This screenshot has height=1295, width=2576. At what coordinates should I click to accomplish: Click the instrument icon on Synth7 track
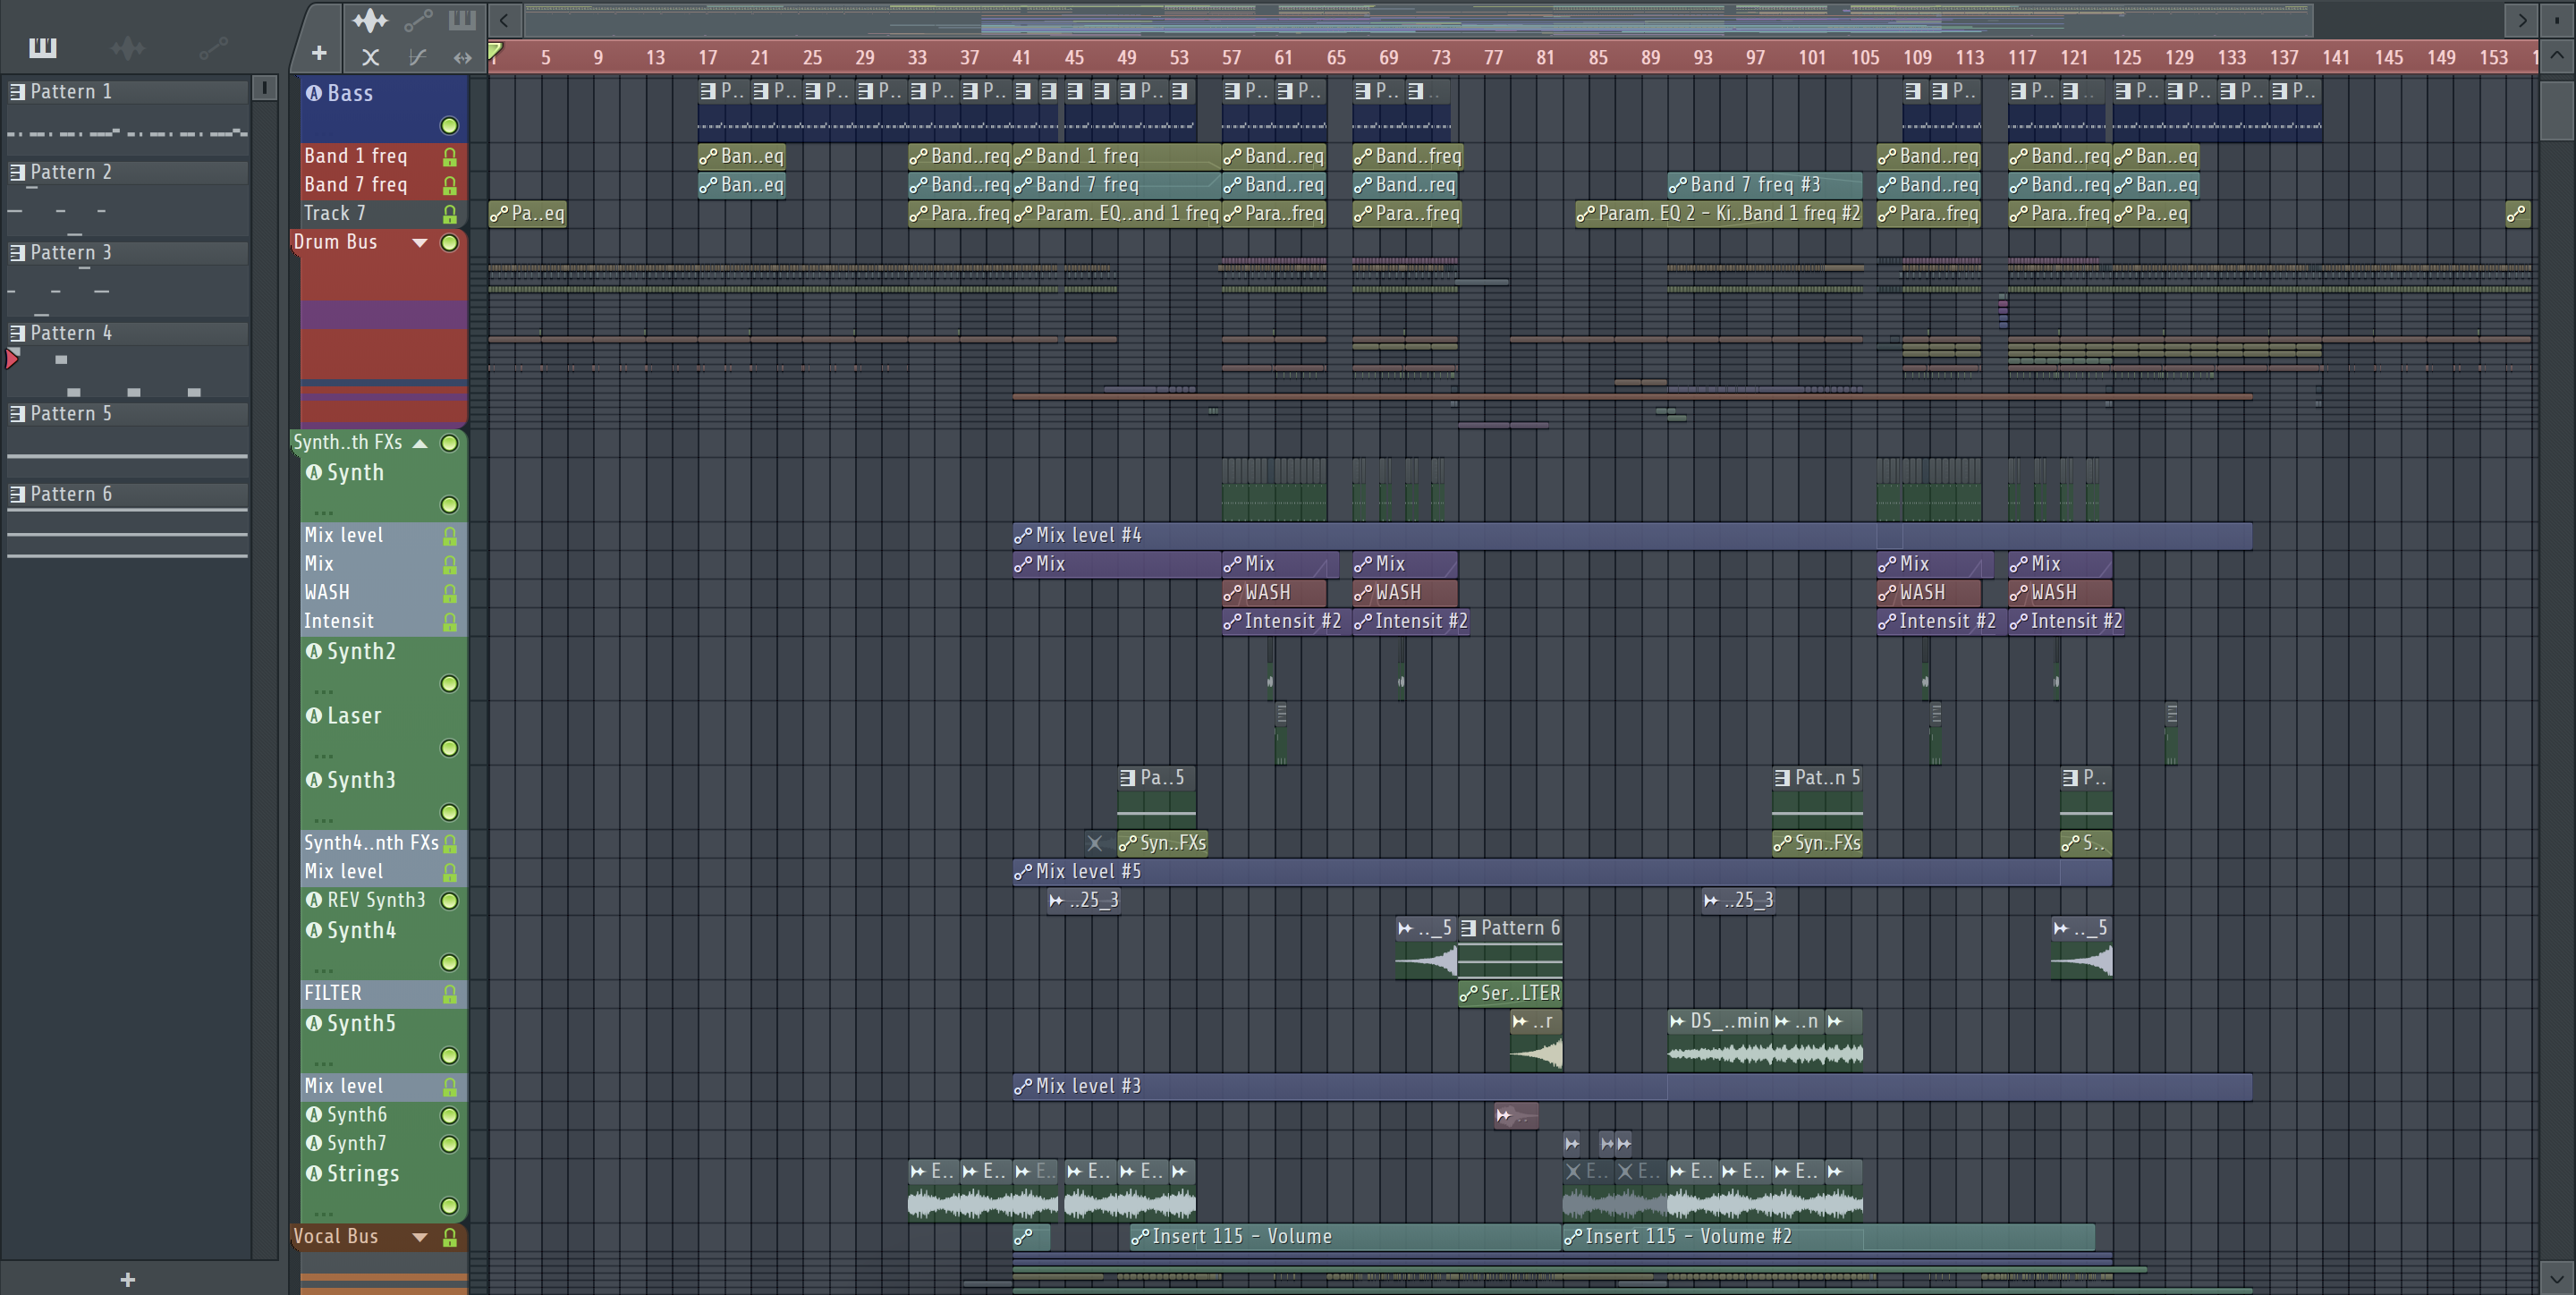pos(314,1143)
